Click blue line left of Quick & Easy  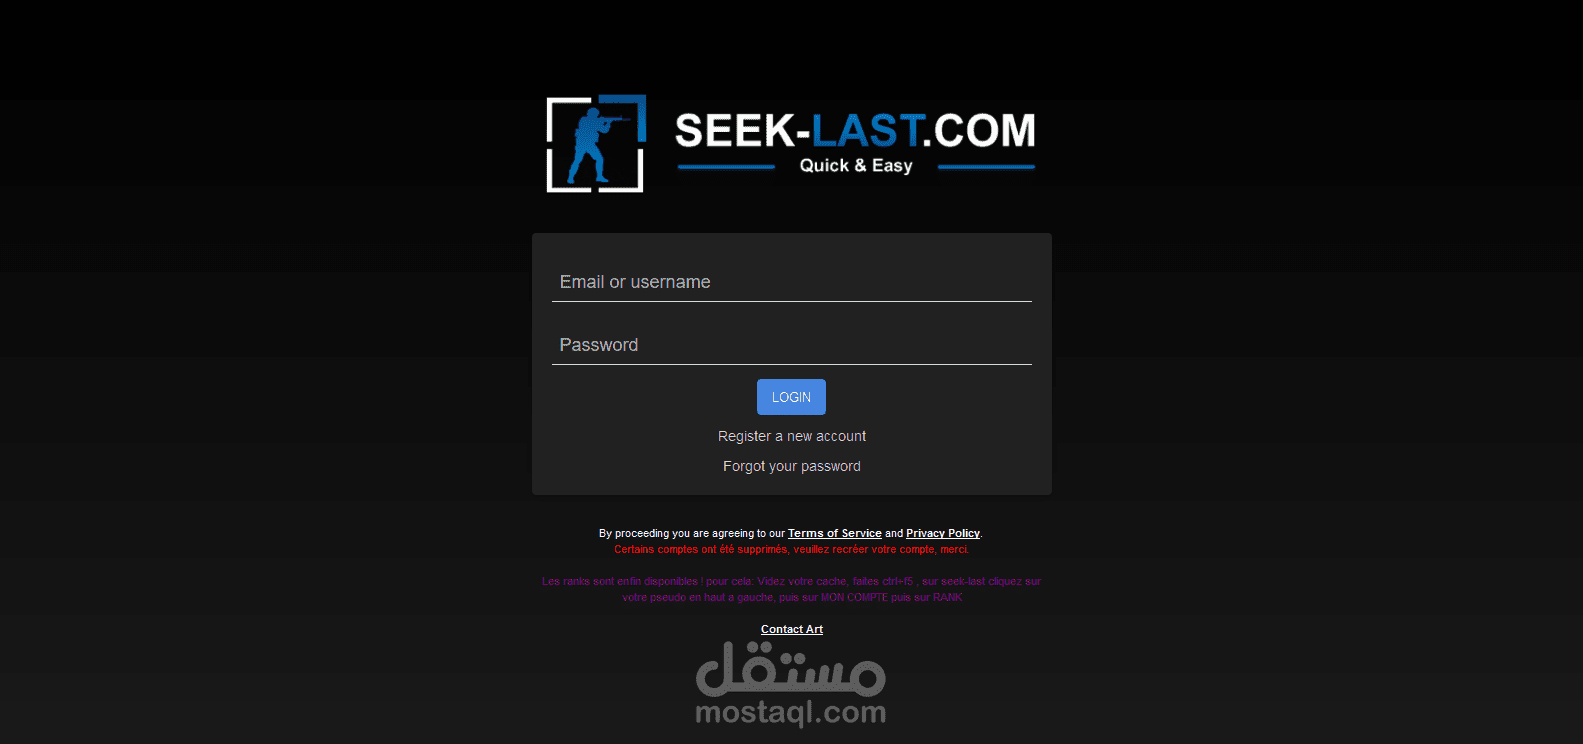click(726, 167)
